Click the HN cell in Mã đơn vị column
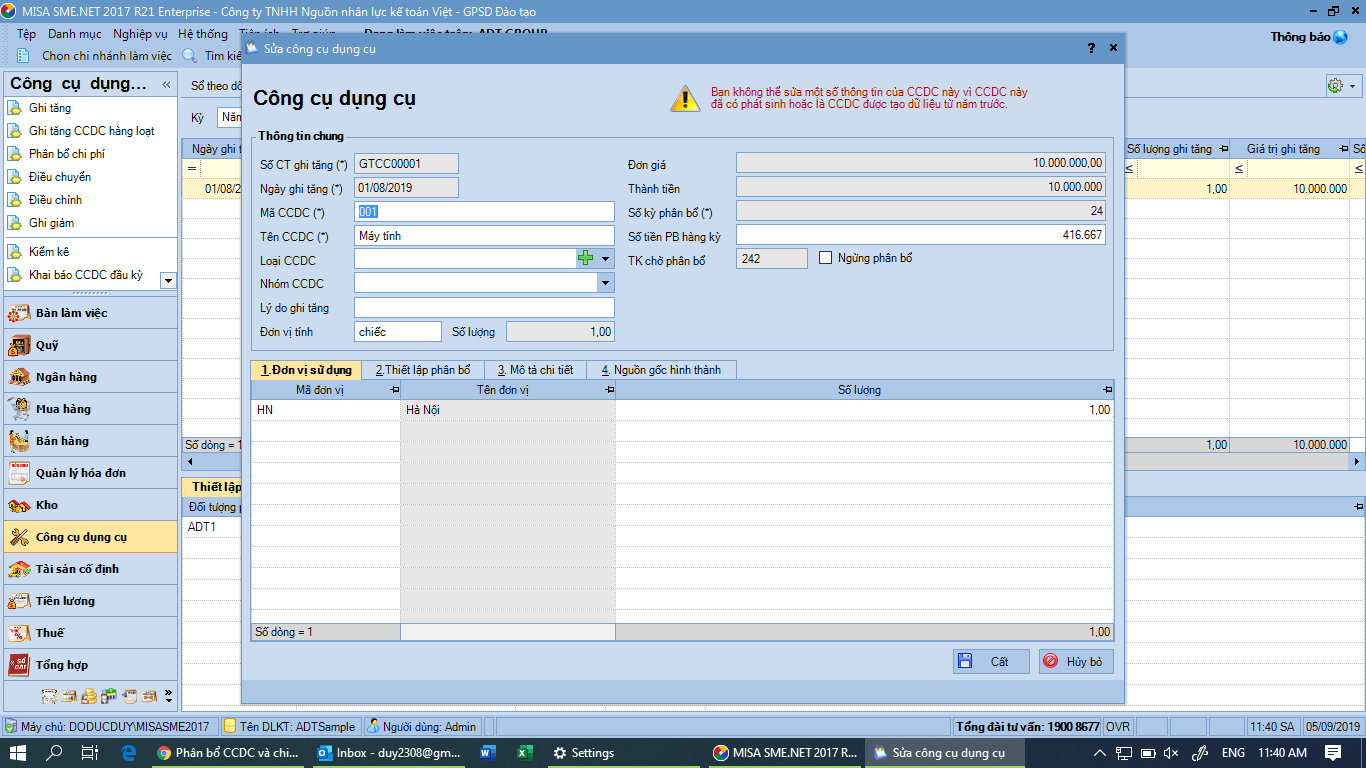The height and width of the screenshot is (768, 1366). [x=326, y=410]
